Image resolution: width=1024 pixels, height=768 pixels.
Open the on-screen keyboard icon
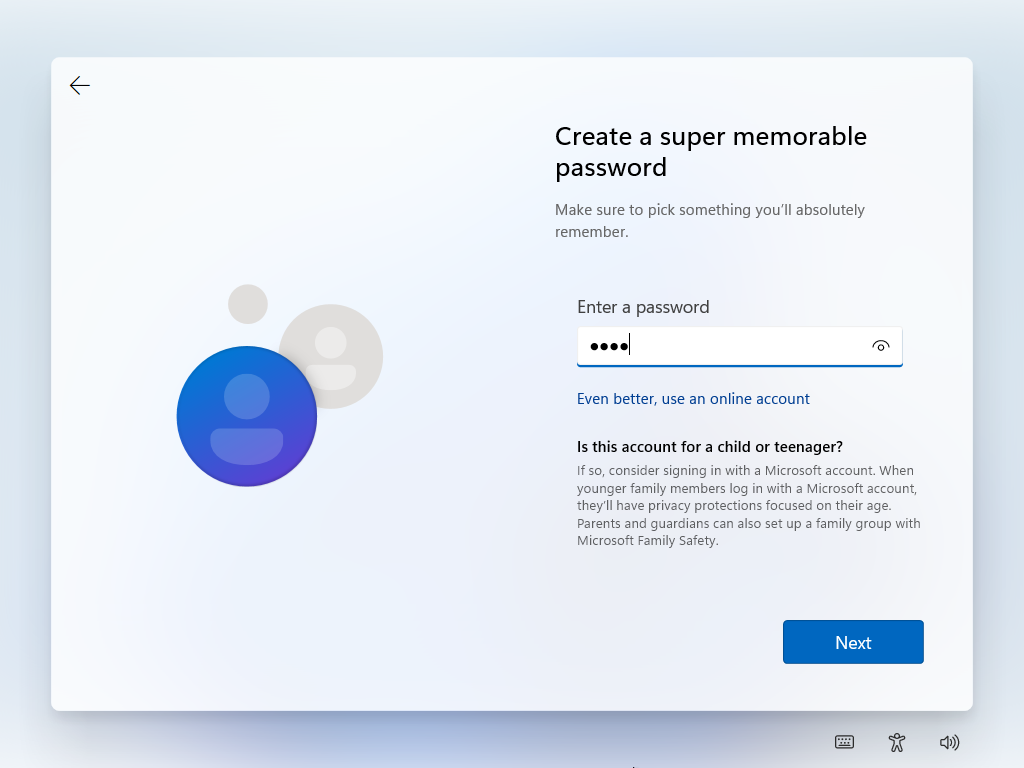coord(844,742)
